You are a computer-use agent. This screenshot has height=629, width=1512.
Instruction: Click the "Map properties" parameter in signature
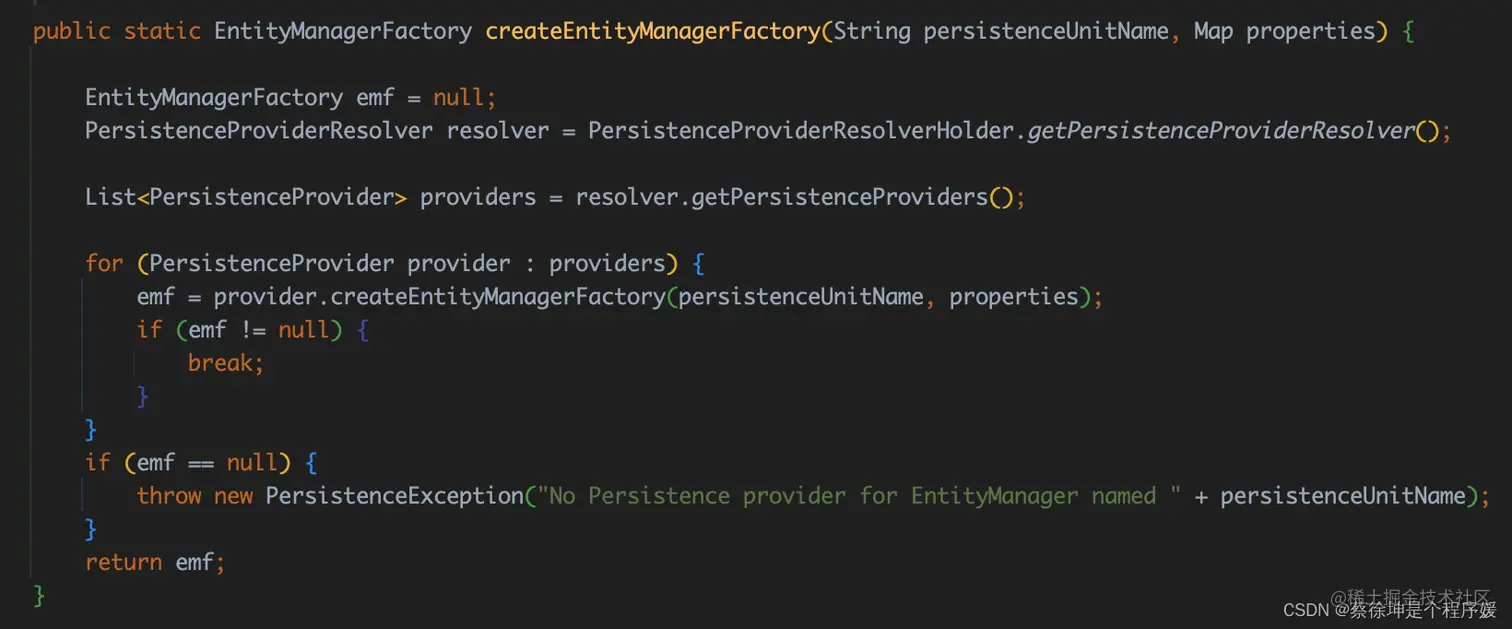(x=1284, y=32)
